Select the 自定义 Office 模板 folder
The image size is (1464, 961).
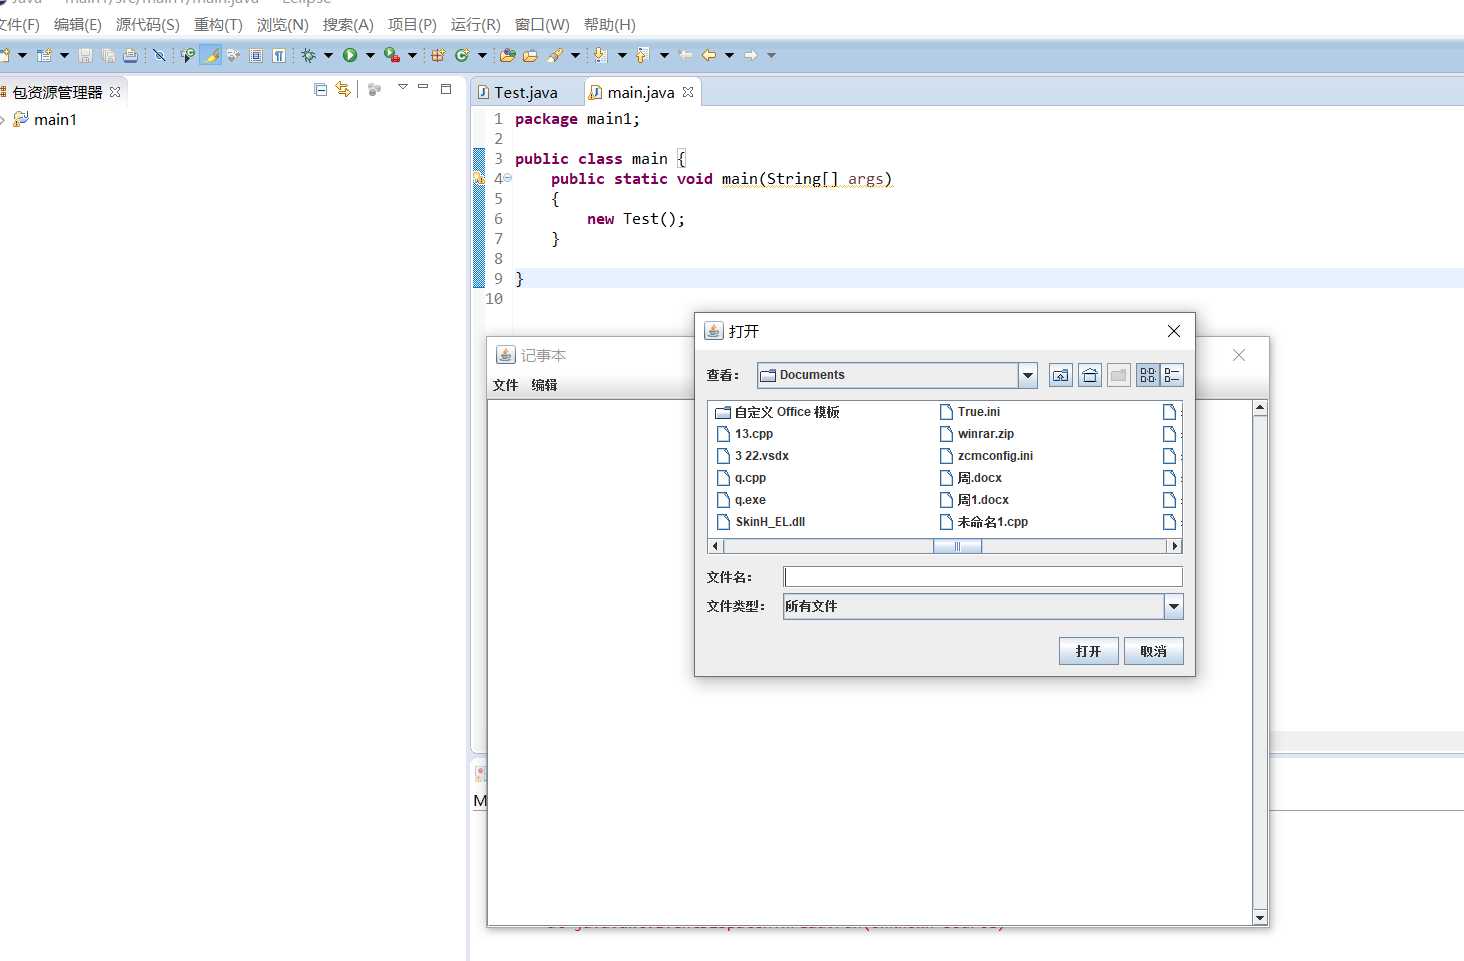coord(778,412)
